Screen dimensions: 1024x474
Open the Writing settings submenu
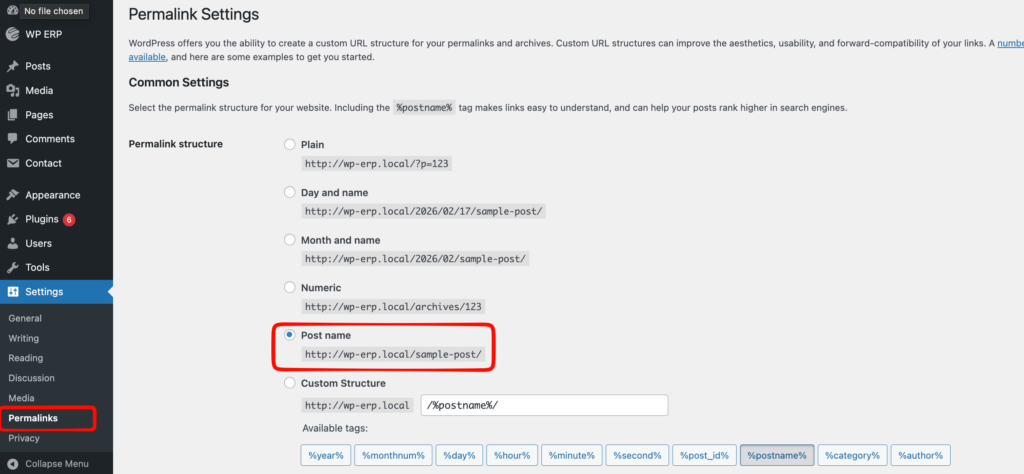coord(23,338)
